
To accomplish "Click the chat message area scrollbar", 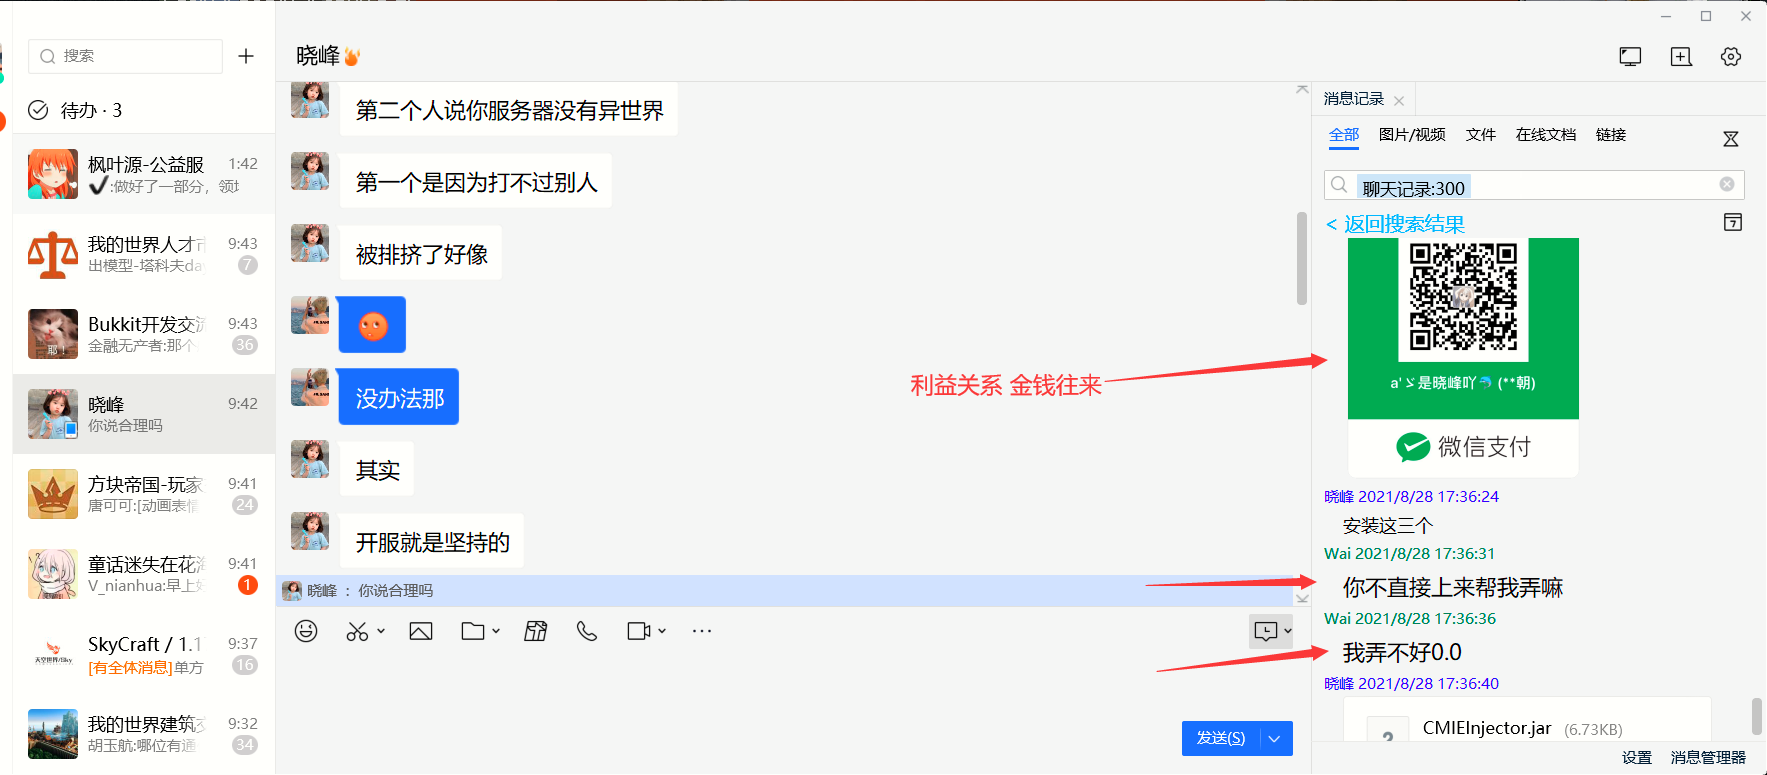I will pos(1302,258).
